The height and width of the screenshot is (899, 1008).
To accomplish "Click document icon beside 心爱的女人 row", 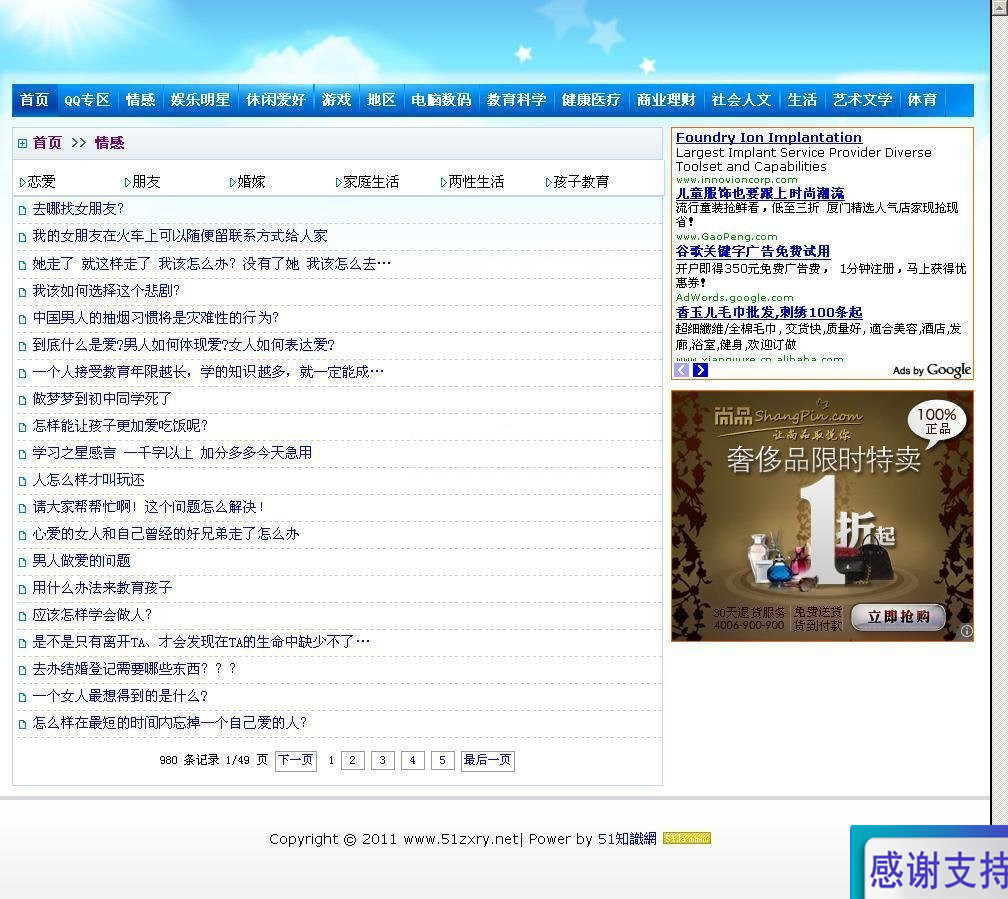I will (x=22, y=534).
